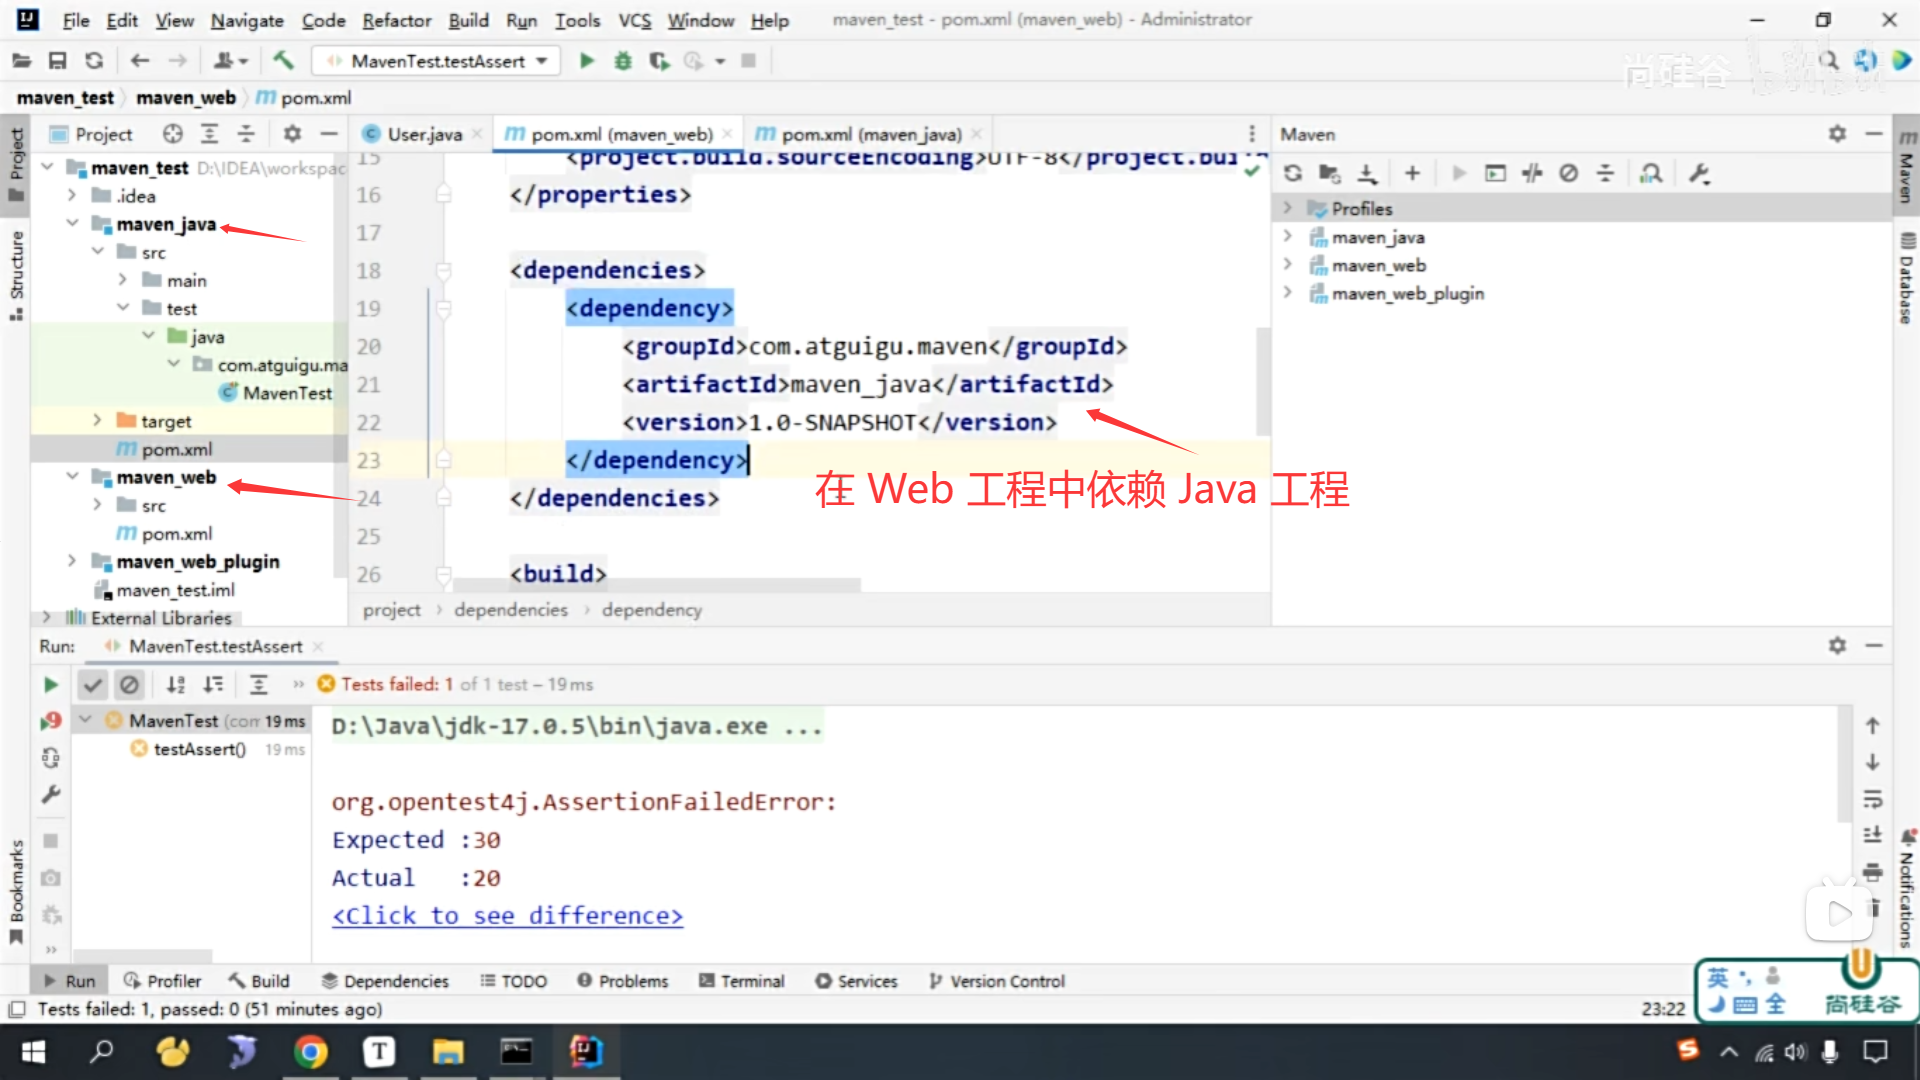This screenshot has width=1920, height=1080.
Task: Expand Profiles node in Maven panel
Action: (1288, 208)
